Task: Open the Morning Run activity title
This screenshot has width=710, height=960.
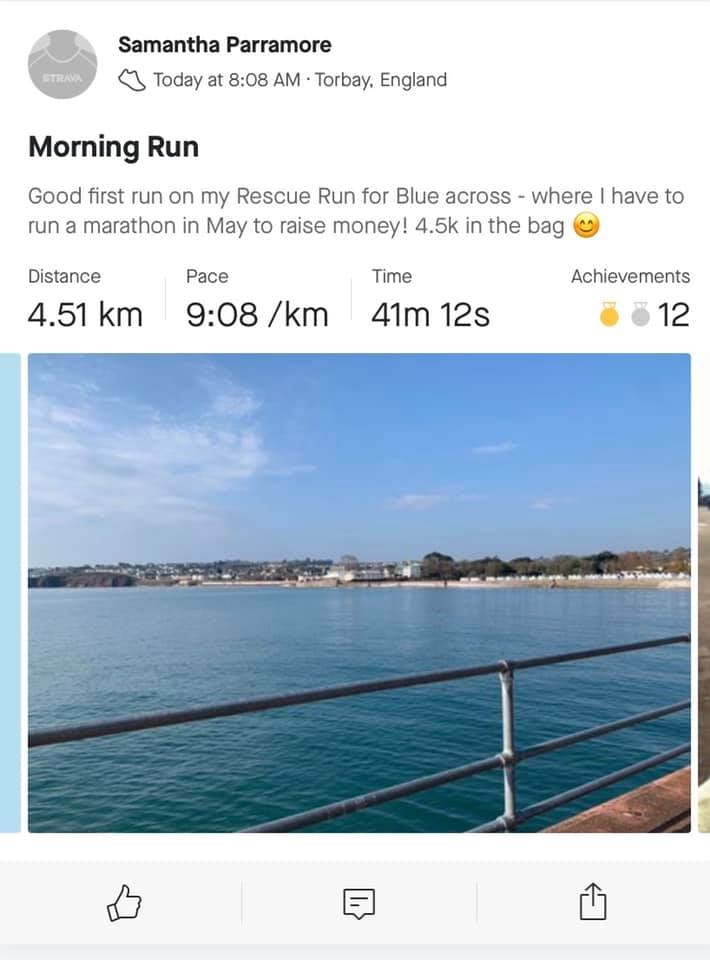Action: (x=113, y=147)
